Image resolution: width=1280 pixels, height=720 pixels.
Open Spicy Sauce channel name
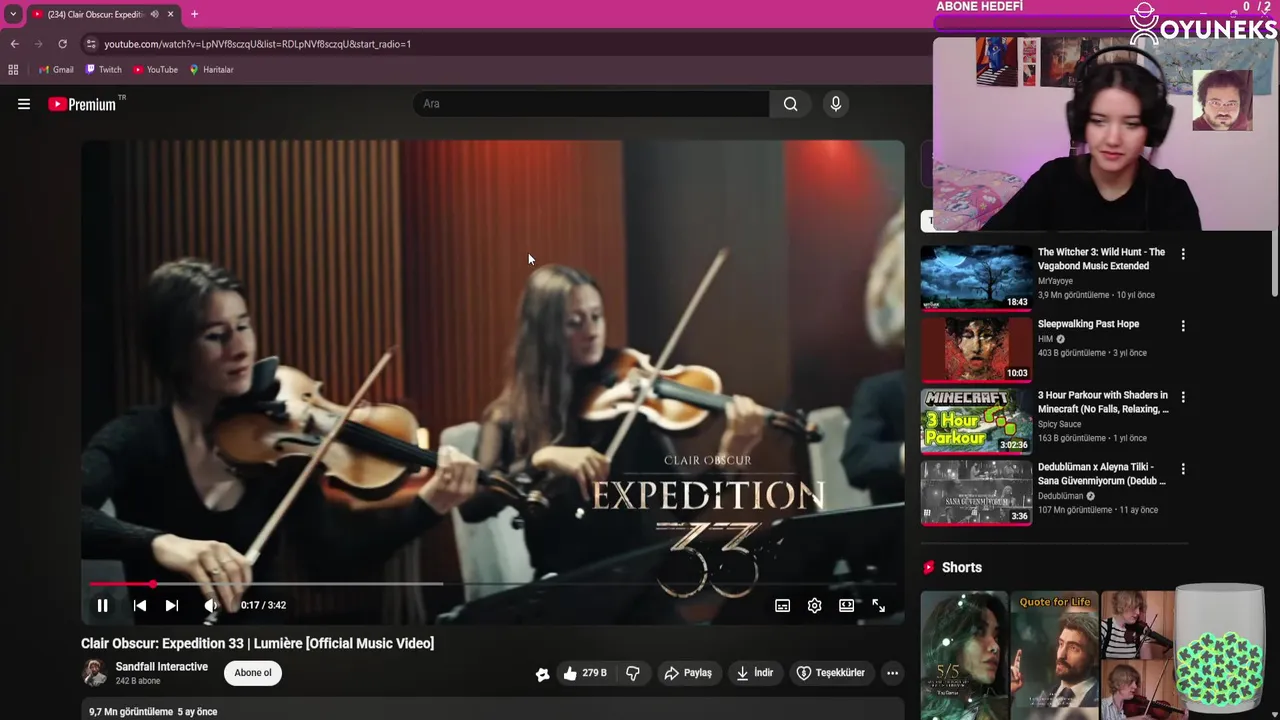(x=1059, y=424)
